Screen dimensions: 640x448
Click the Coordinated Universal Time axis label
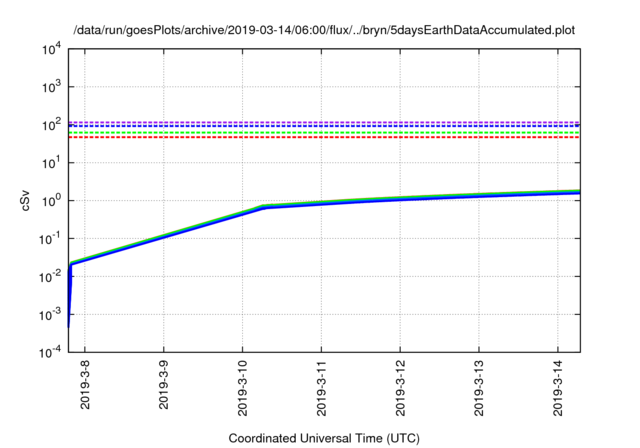click(x=324, y=438)
